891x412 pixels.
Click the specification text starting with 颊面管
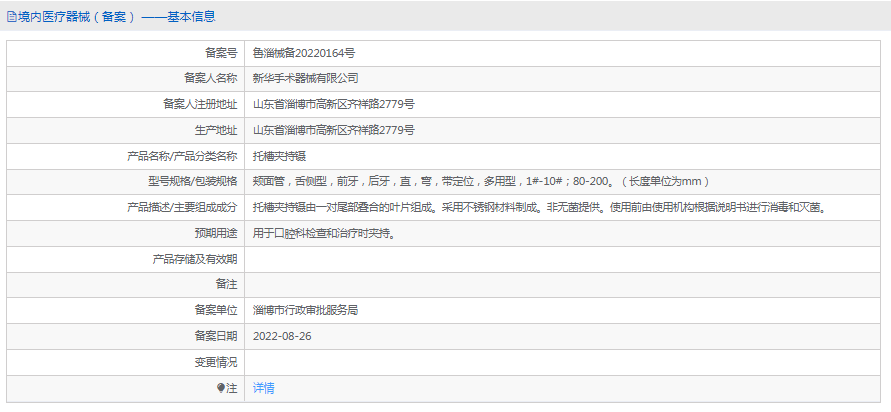(x=481, y=182)
